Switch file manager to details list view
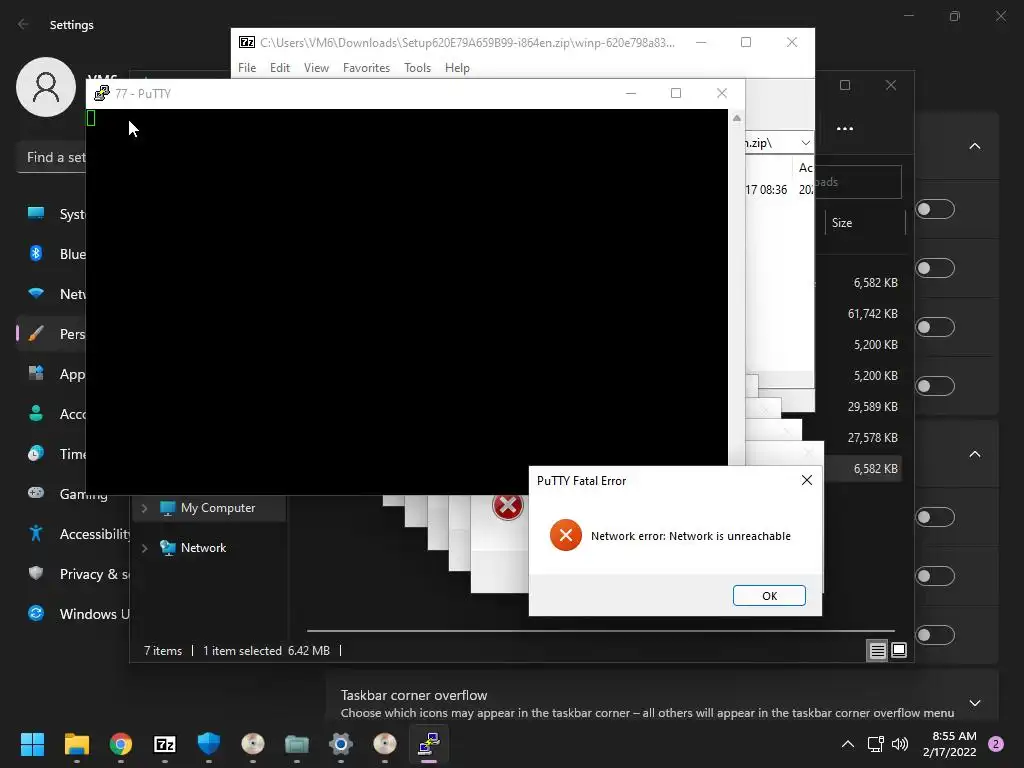This screenshot has width=1024, height=768. (877, 650)
